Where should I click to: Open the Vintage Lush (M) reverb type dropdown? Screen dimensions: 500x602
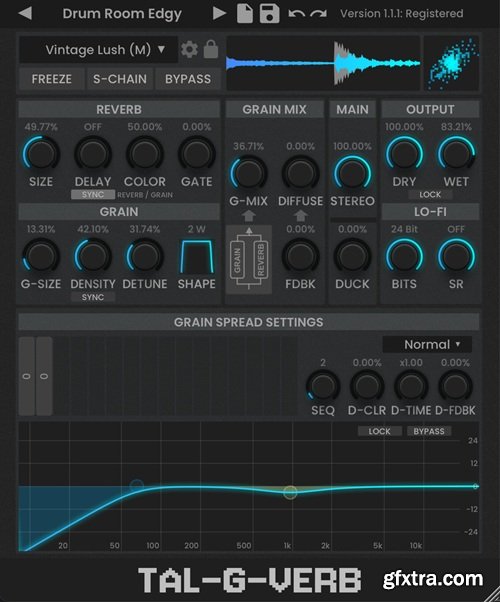click(x=99, y=50)
